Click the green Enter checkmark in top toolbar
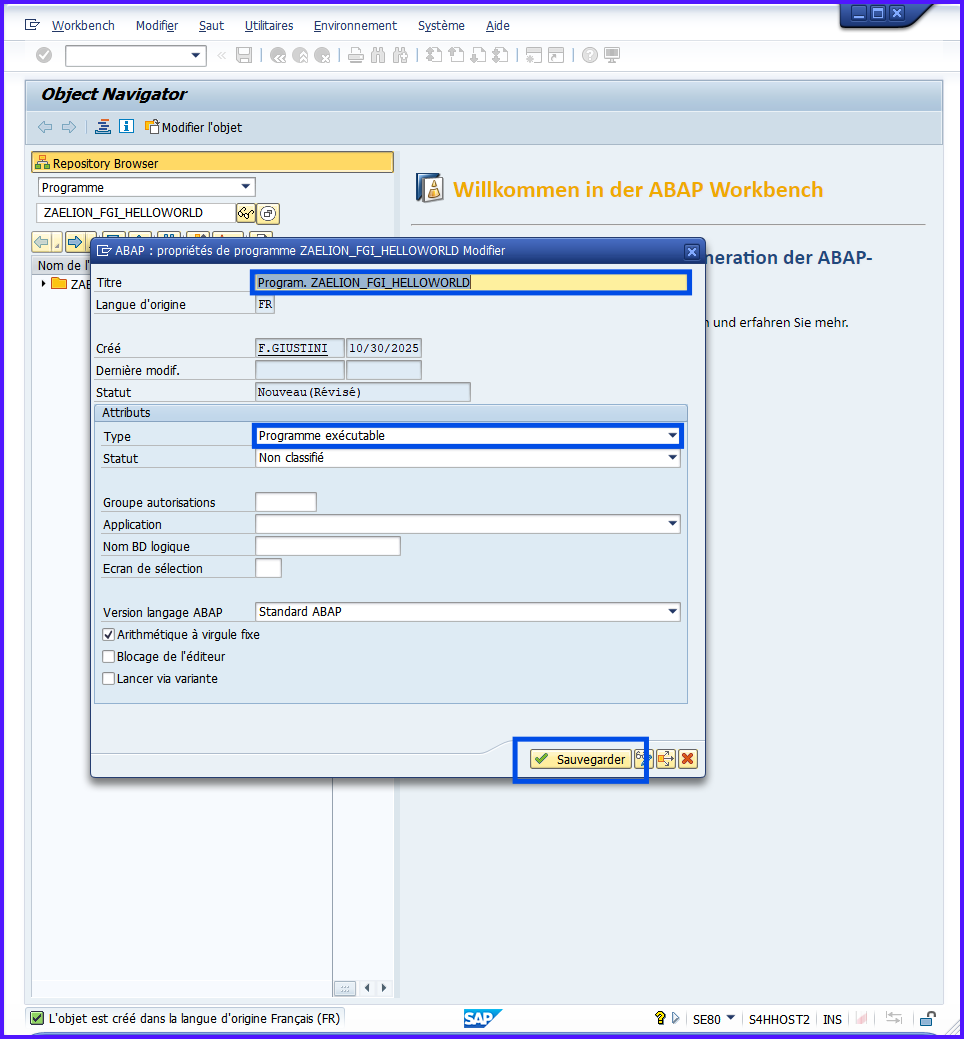Image resolution: width=964 pixels, height=1039 pixels. 44,55
